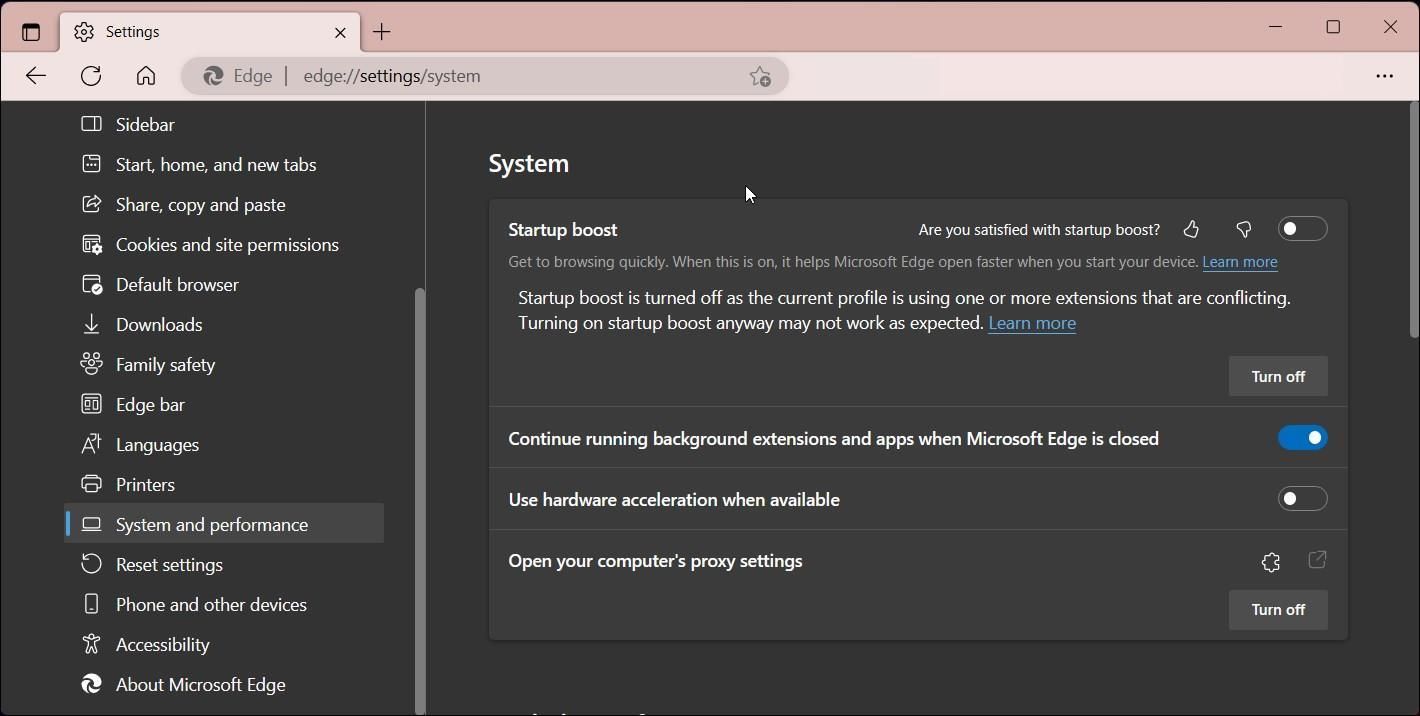Click the Turn off button under Startup boost
This screenshot has height=716, width=1420.
click(x=1277, y=376)
